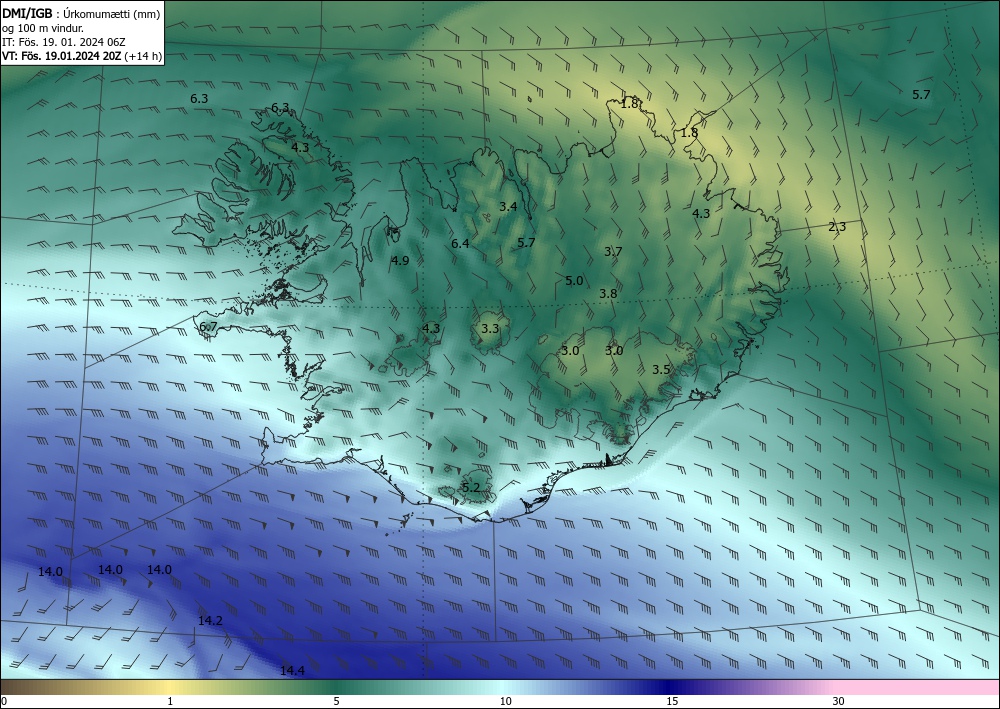Click the 5.0 value on the map
The height and width of the screenshot is (709, 1000).
574,281
